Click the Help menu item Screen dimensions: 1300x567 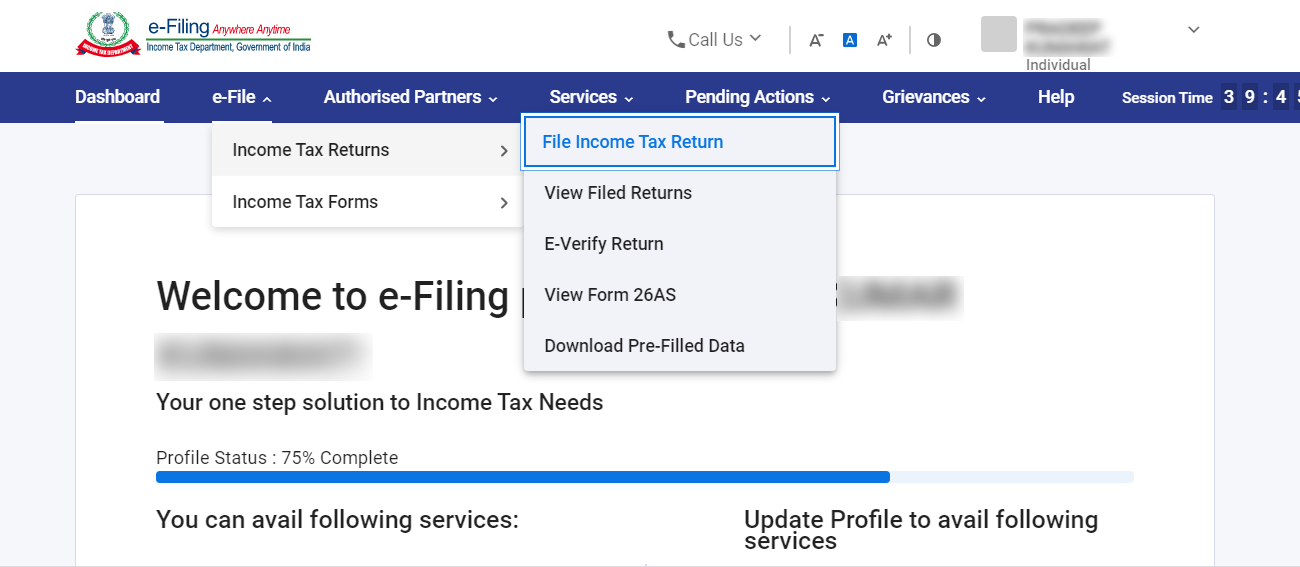tap(1055, 97)
